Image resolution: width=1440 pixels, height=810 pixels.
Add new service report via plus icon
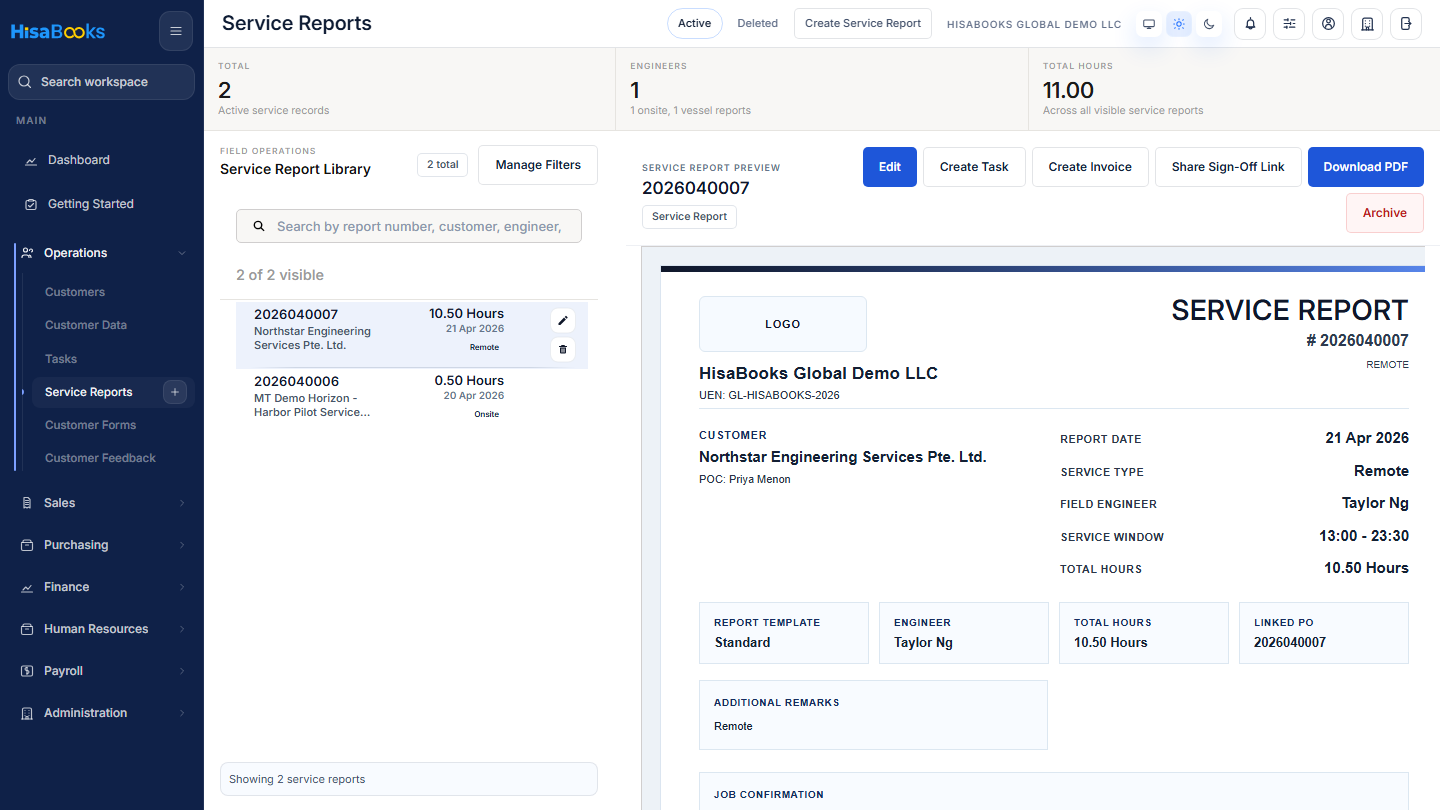click(x=175, y=392)
